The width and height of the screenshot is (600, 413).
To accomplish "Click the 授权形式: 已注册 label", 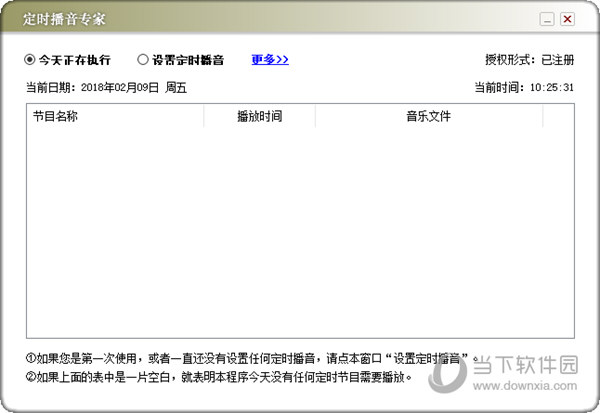I will [x=527, y=60].
